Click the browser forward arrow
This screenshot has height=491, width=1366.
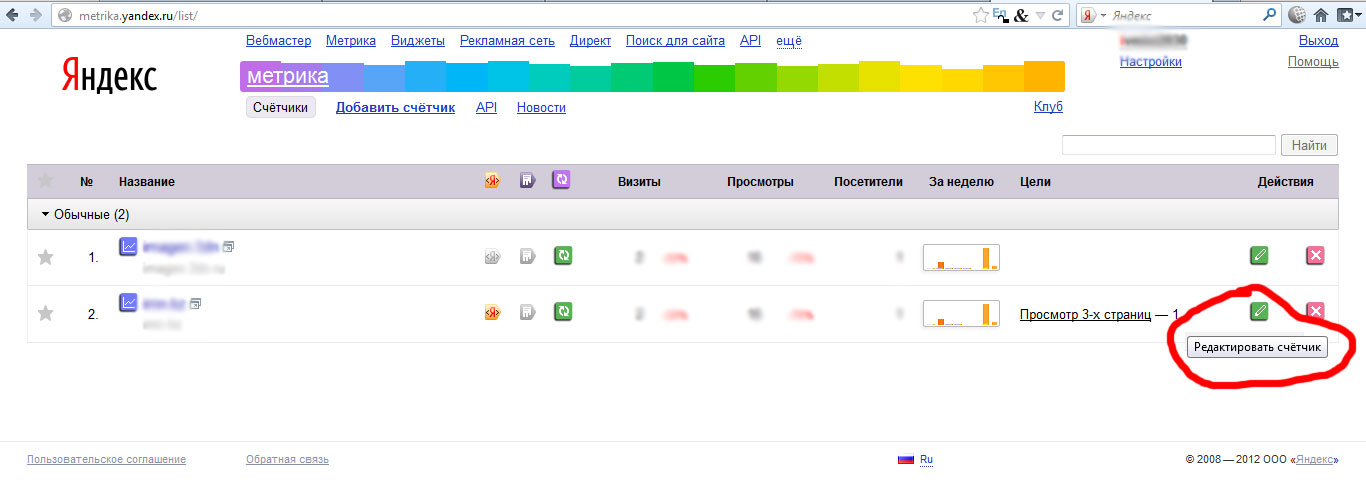point(36,15)
